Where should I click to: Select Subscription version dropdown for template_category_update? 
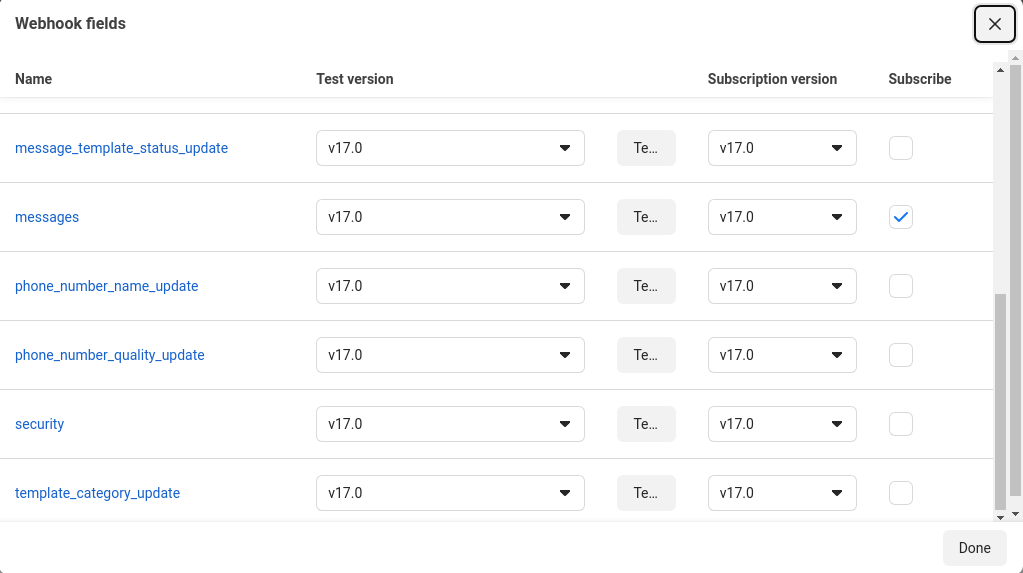pos(782,493)
